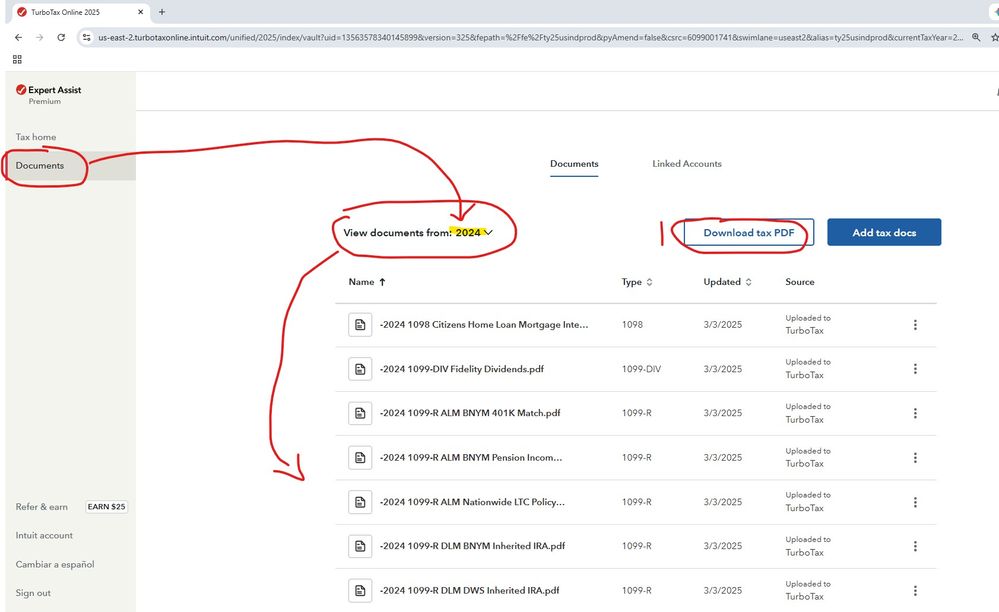Viewport: 999px width, 612px height.
Task: Open the apps grid icon in bookmarks bar
Action: (x=17, y=59)
